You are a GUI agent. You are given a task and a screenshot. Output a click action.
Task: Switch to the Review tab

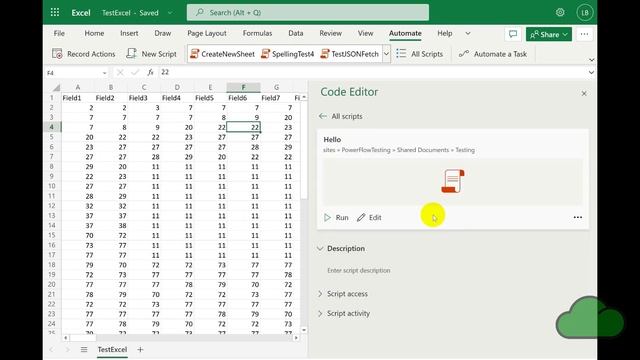(331, 33)
